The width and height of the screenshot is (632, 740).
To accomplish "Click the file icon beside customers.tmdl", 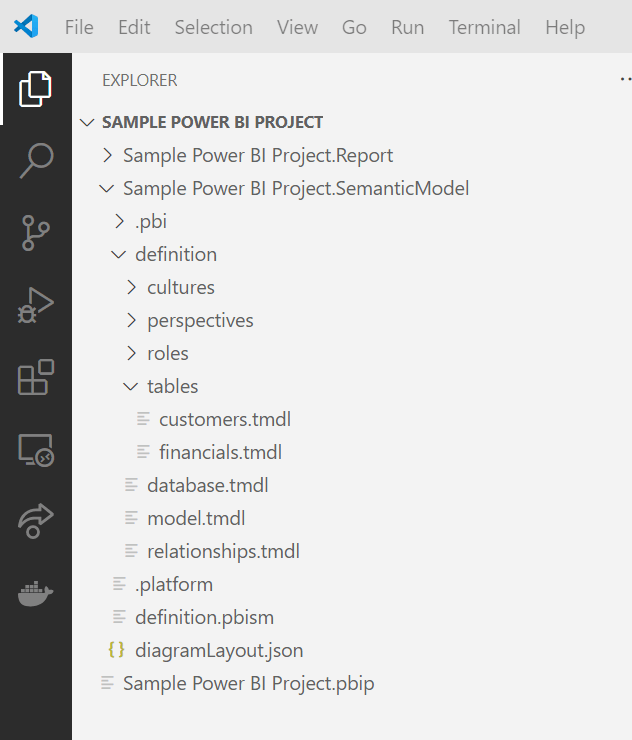I will 143,419.
